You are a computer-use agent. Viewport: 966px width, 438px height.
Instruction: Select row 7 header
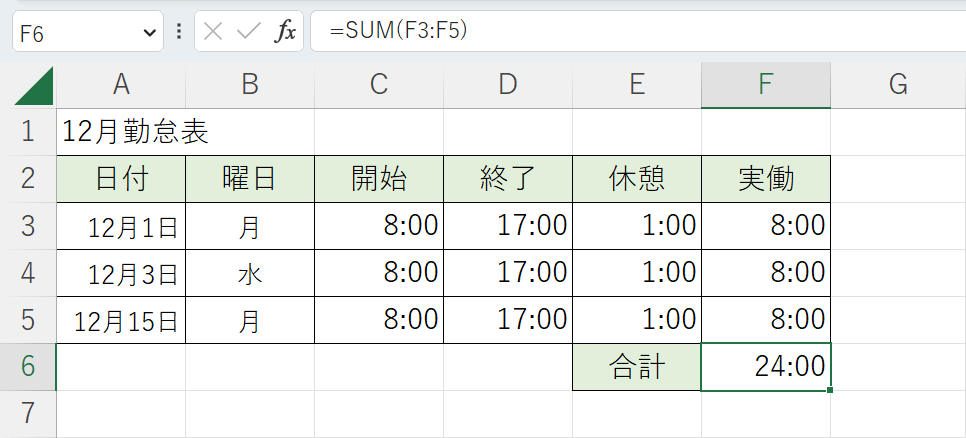[28, 413]
